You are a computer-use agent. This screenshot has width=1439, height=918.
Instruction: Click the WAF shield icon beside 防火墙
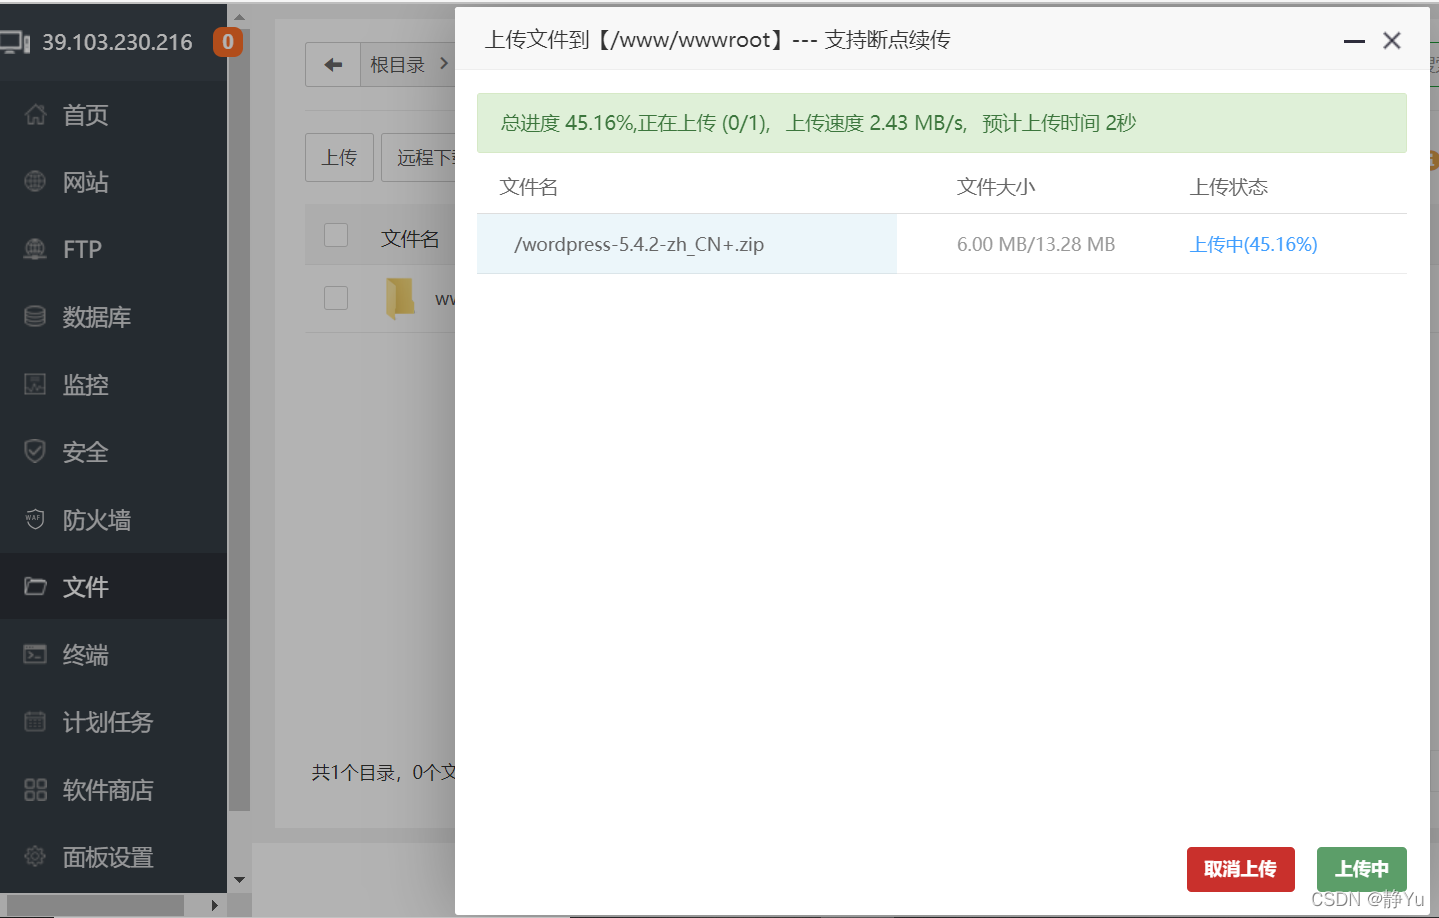[x=35, y=519]
